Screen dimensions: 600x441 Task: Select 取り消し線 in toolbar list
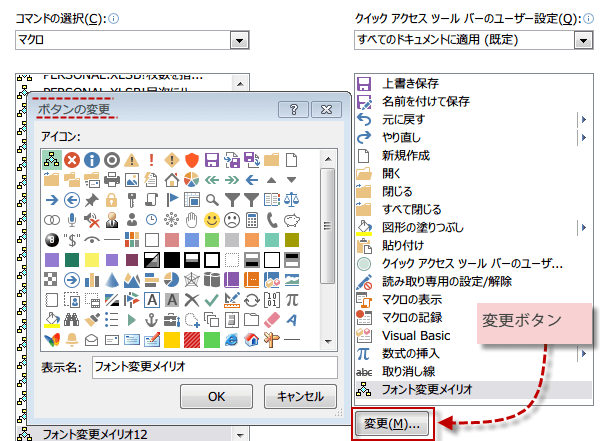pos(474,371)
